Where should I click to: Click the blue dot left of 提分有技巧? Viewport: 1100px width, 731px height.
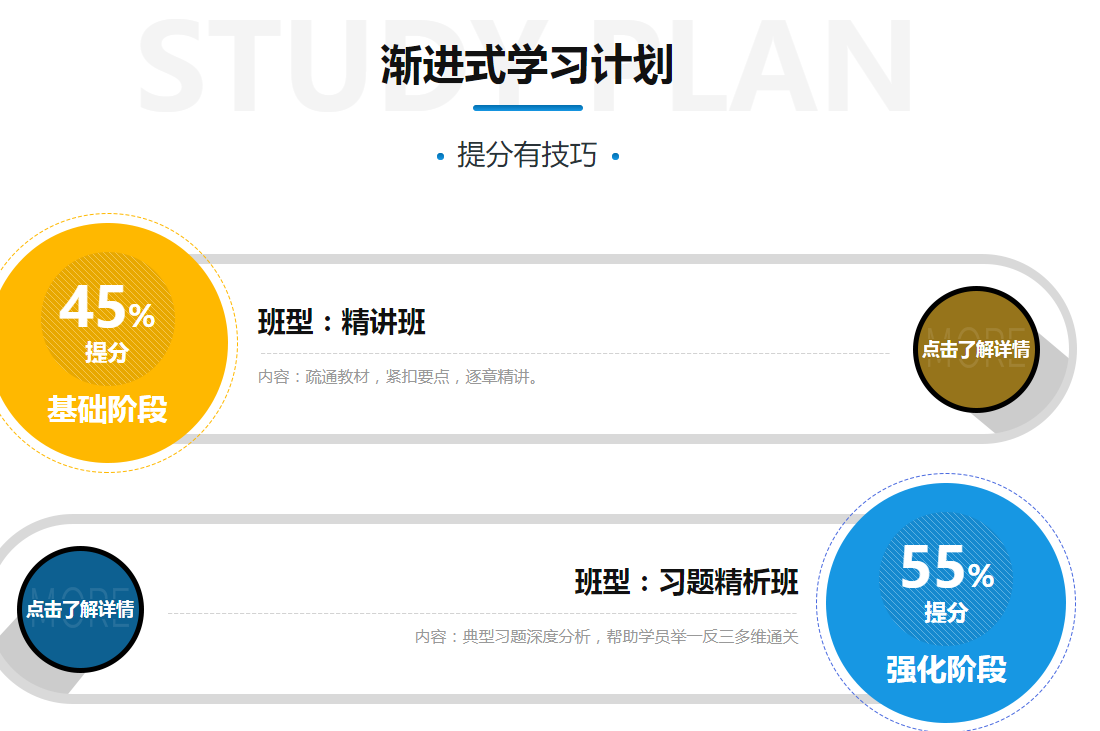pyautogui.click(x=441, y=156)
